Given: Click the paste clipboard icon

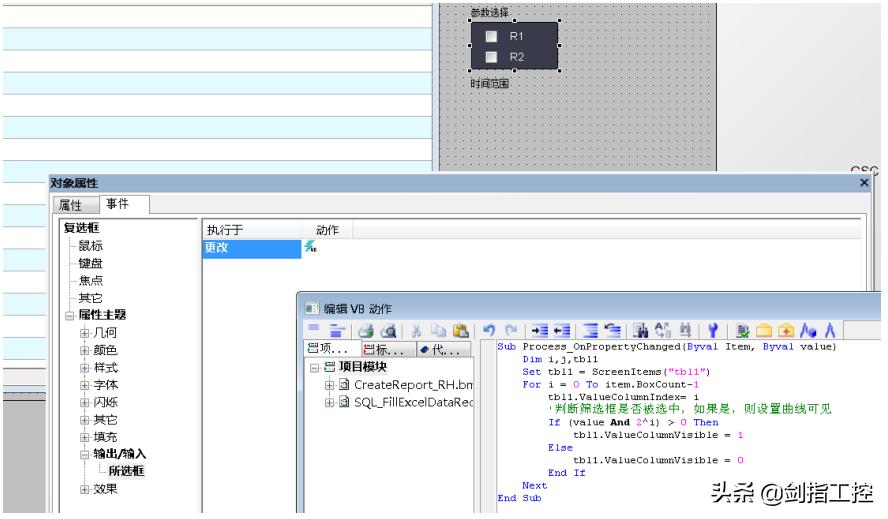Looking at the screenshot, I should pos(459,328).
